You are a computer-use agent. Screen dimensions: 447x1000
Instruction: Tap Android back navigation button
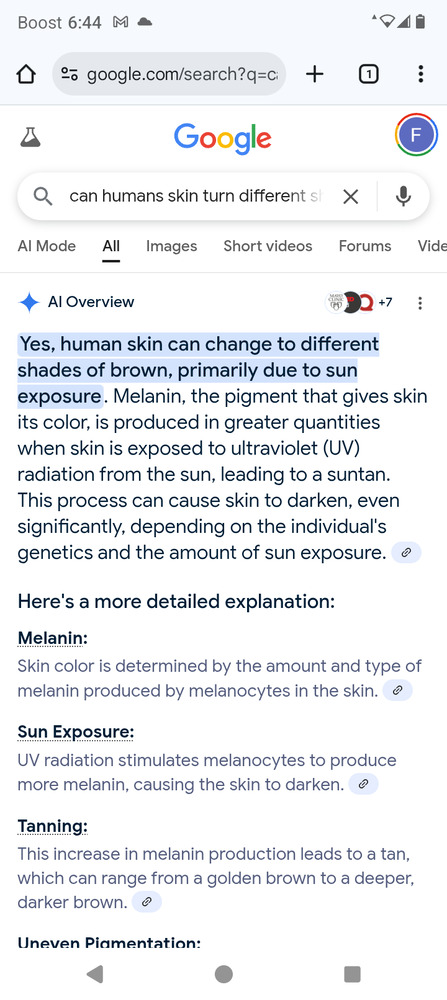95,974
